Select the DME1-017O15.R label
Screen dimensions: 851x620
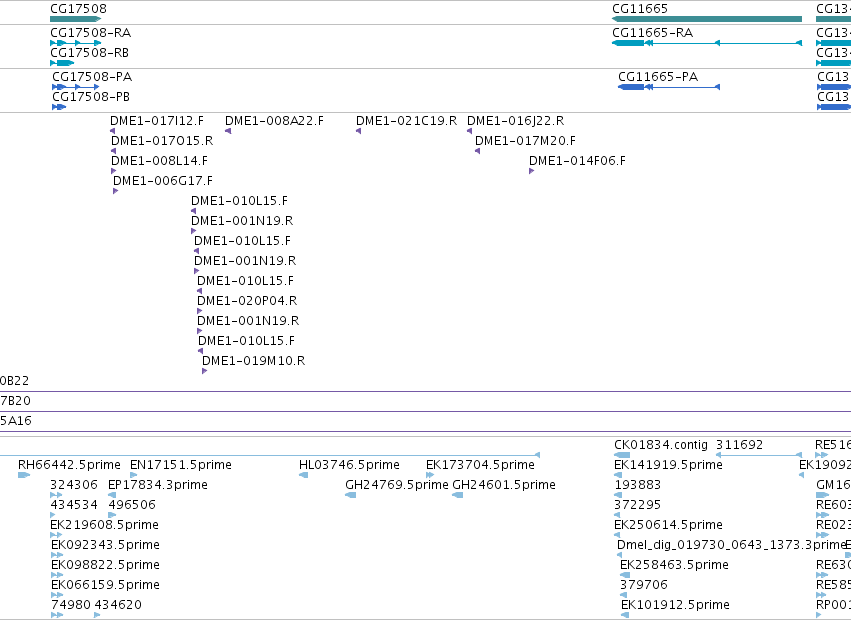pos(162,141)
